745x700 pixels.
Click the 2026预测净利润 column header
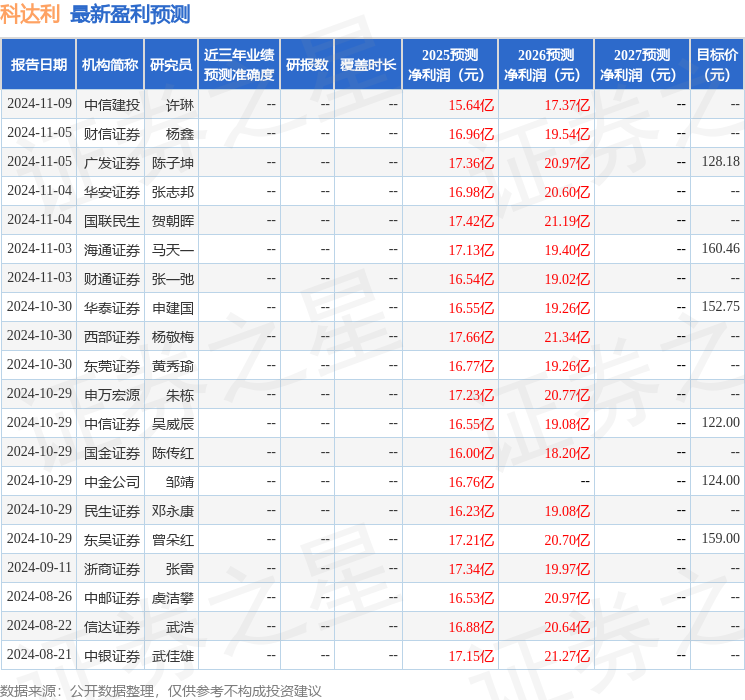pos(545,64)
